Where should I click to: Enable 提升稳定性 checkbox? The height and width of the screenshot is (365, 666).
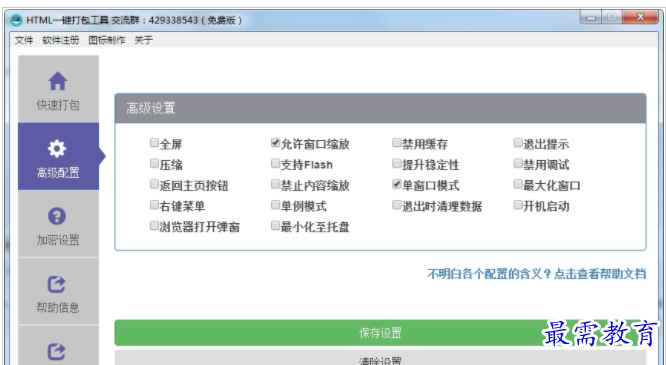(x=397, y=164)
